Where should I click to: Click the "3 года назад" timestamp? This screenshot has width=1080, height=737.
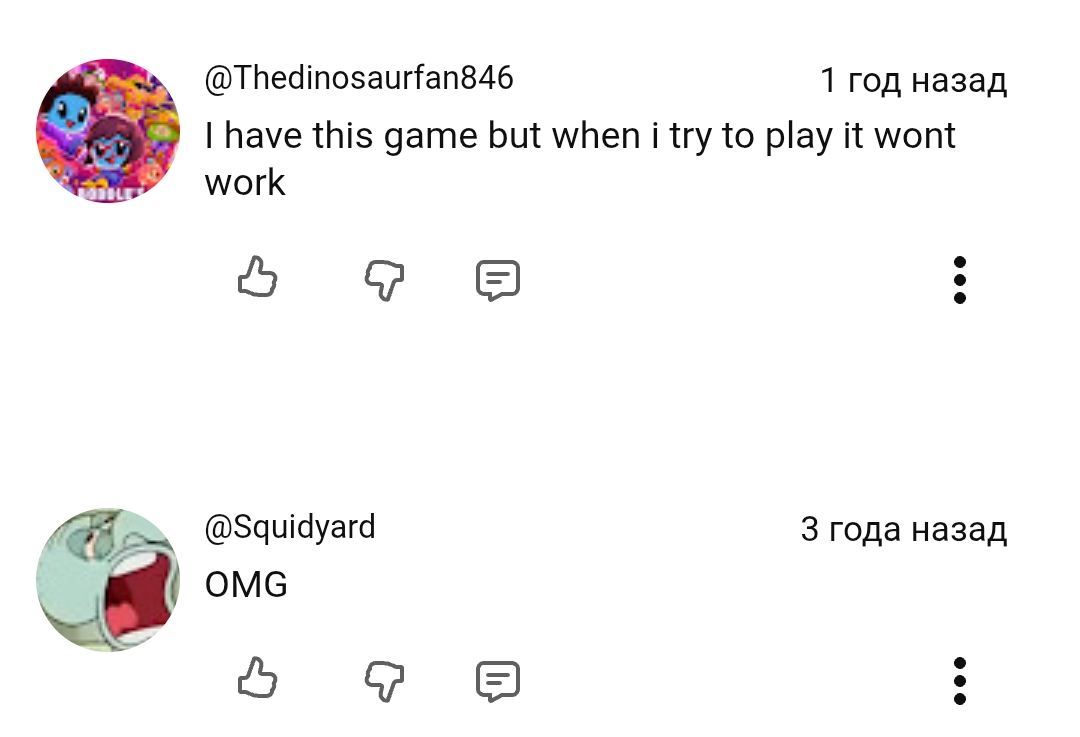point(903,529)
